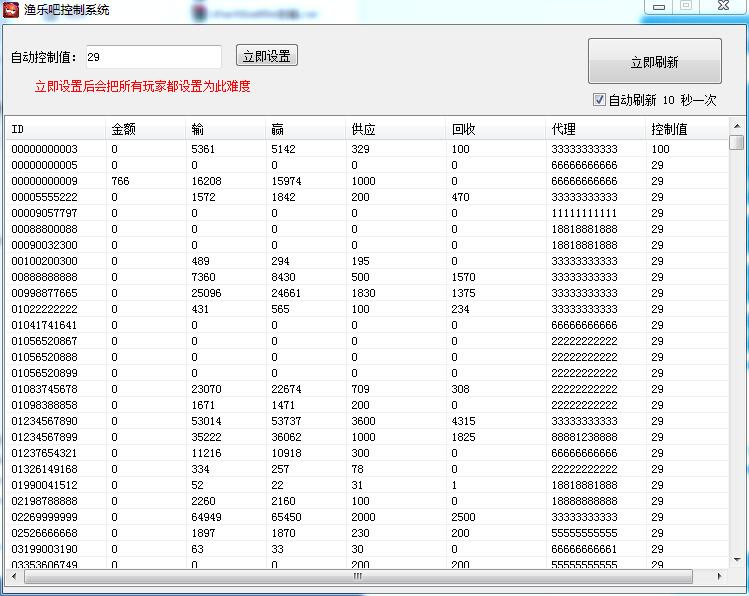This screenshot has height=596, width=749.
Task: Click the 赢 column header
Action: (x=306, y=129)
